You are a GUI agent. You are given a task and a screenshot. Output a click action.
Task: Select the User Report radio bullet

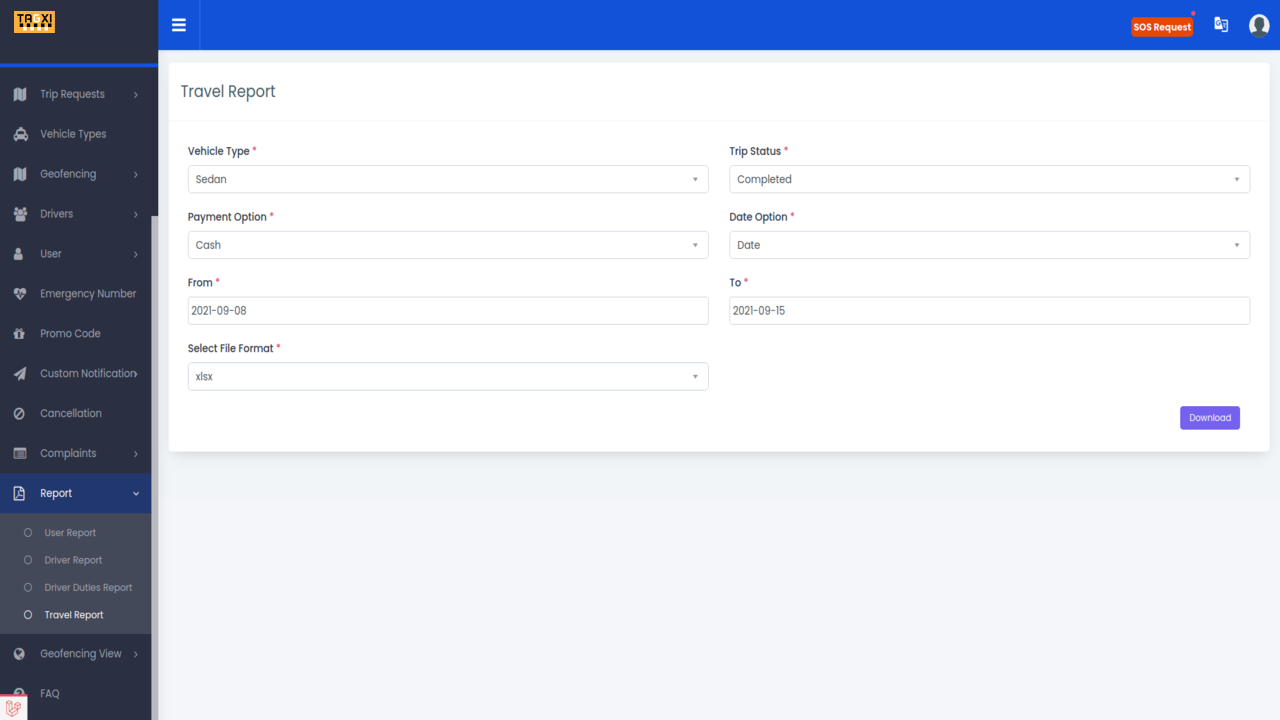point(29,532)
